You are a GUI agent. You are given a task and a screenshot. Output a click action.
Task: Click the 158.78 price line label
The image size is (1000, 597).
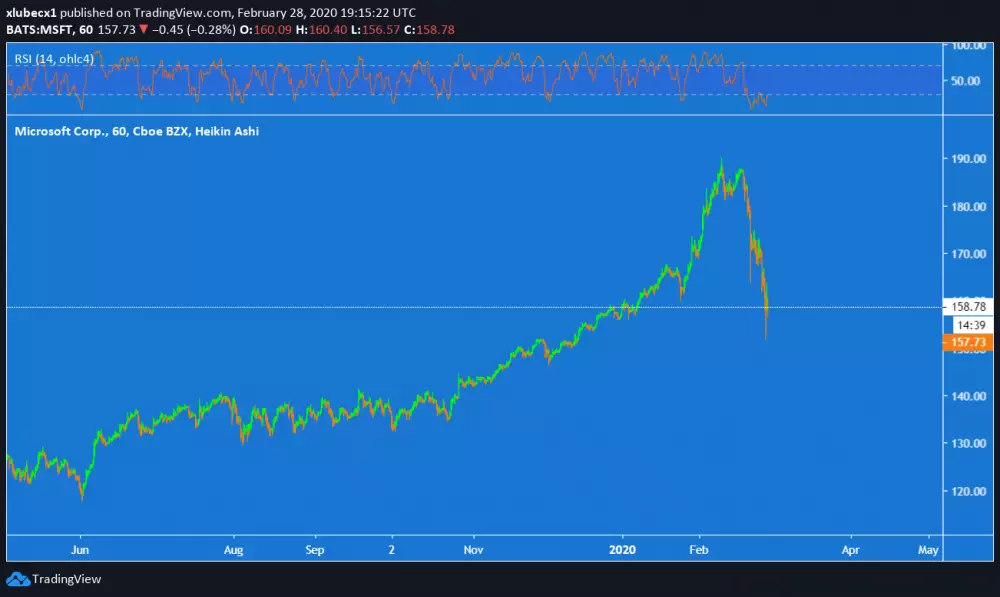click(966, 307)
